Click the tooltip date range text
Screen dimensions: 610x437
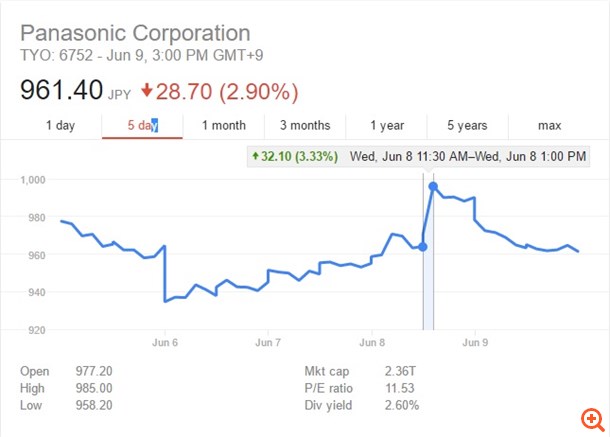[467, 157]
